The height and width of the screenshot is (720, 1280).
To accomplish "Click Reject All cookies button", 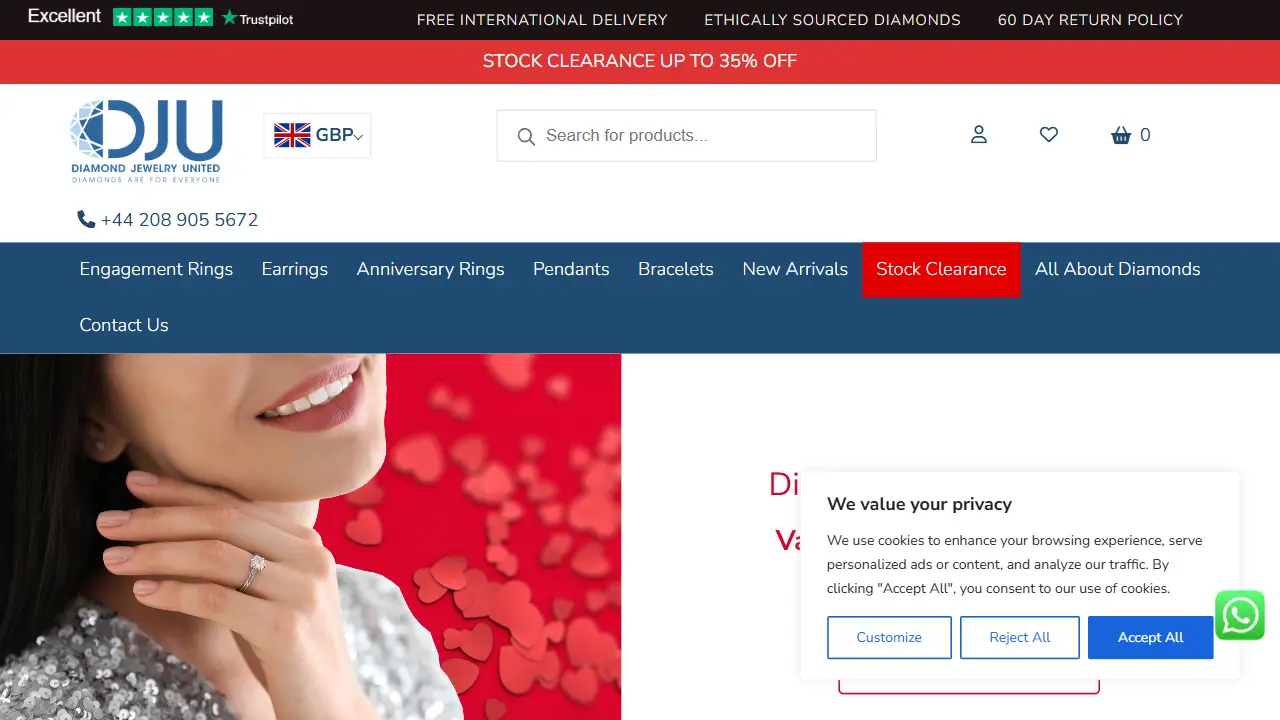I will click(x=1020, y=637).
